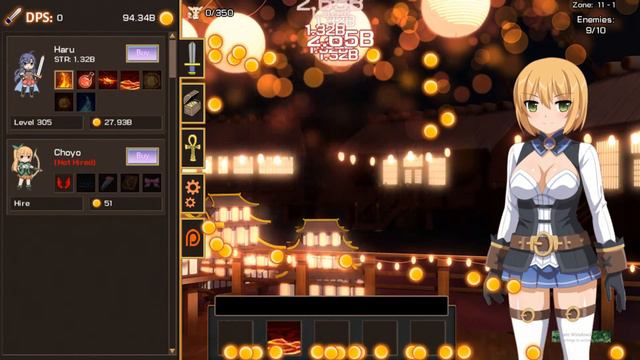Screen dimensions: 640x360
Task: Click the Buy button for Haru
Action: [142, 53]
